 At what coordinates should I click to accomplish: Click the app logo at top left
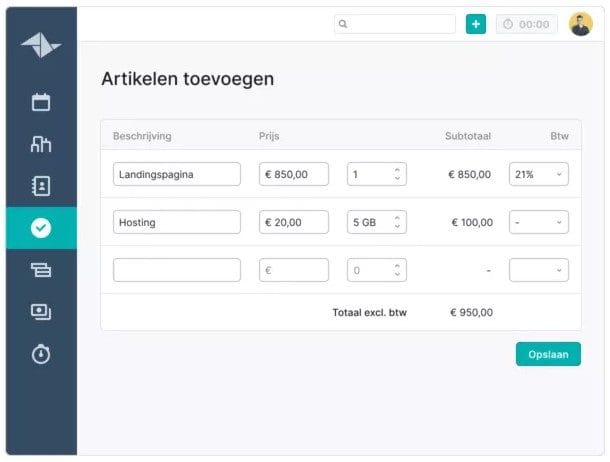[41, 45]
